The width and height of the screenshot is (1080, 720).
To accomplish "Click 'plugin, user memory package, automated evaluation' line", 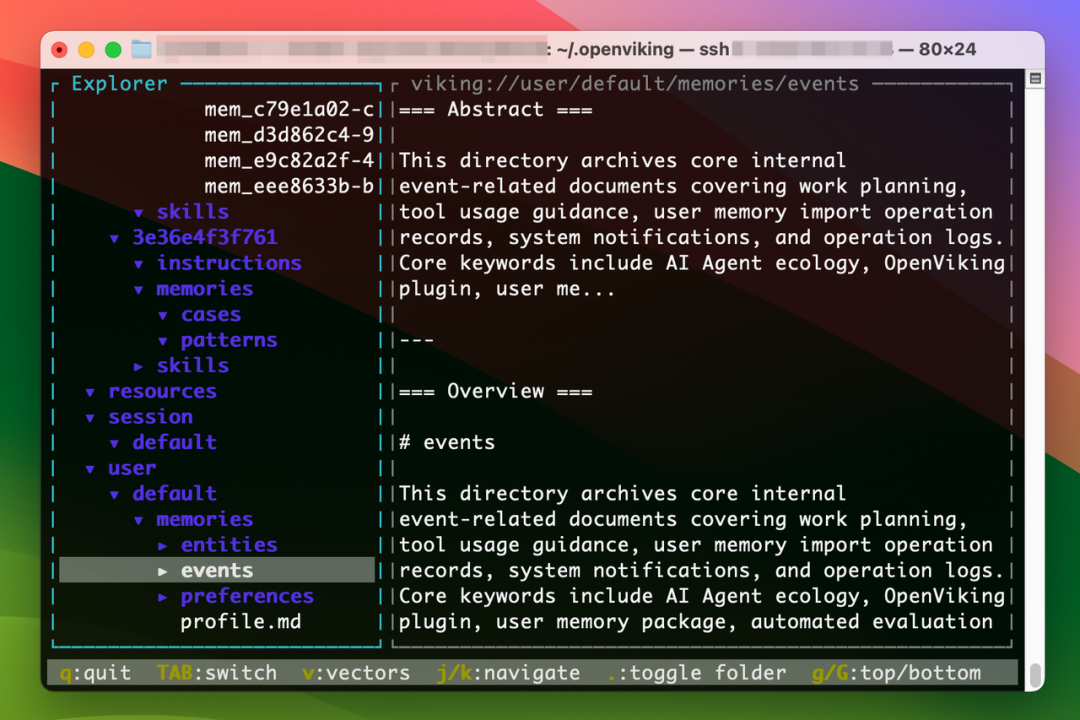I will point(696,622).
